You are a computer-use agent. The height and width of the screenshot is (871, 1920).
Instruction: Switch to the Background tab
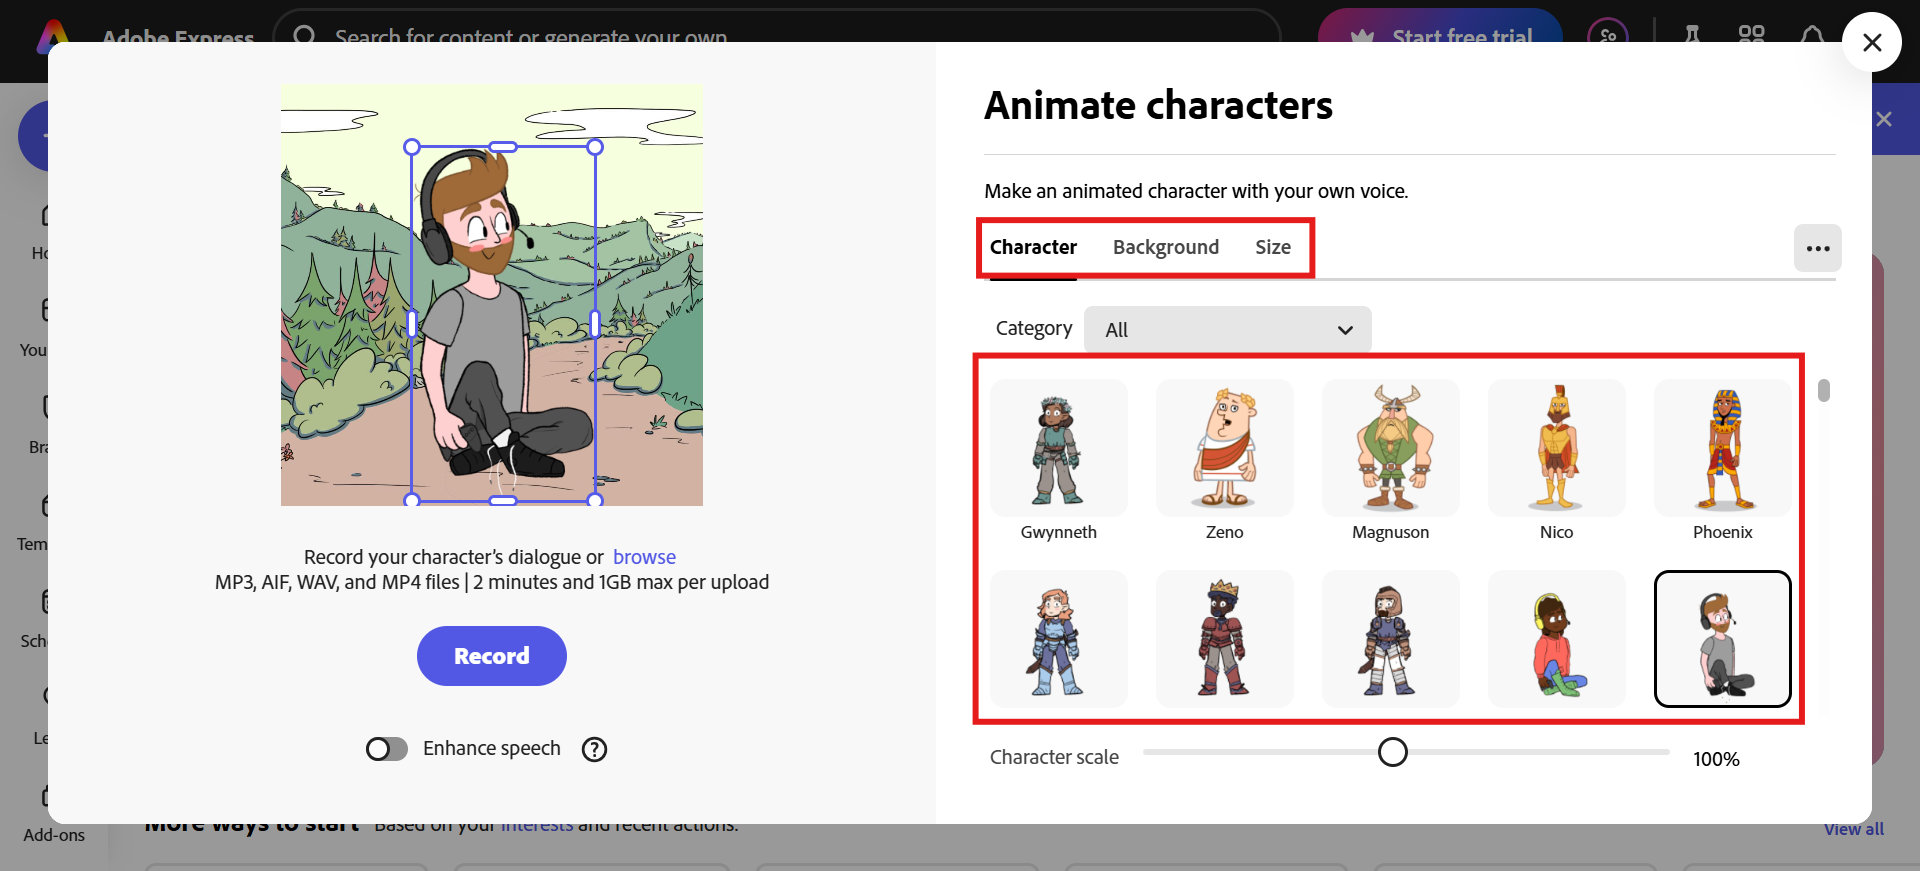pyautogui.click(x=1166, y=247)
